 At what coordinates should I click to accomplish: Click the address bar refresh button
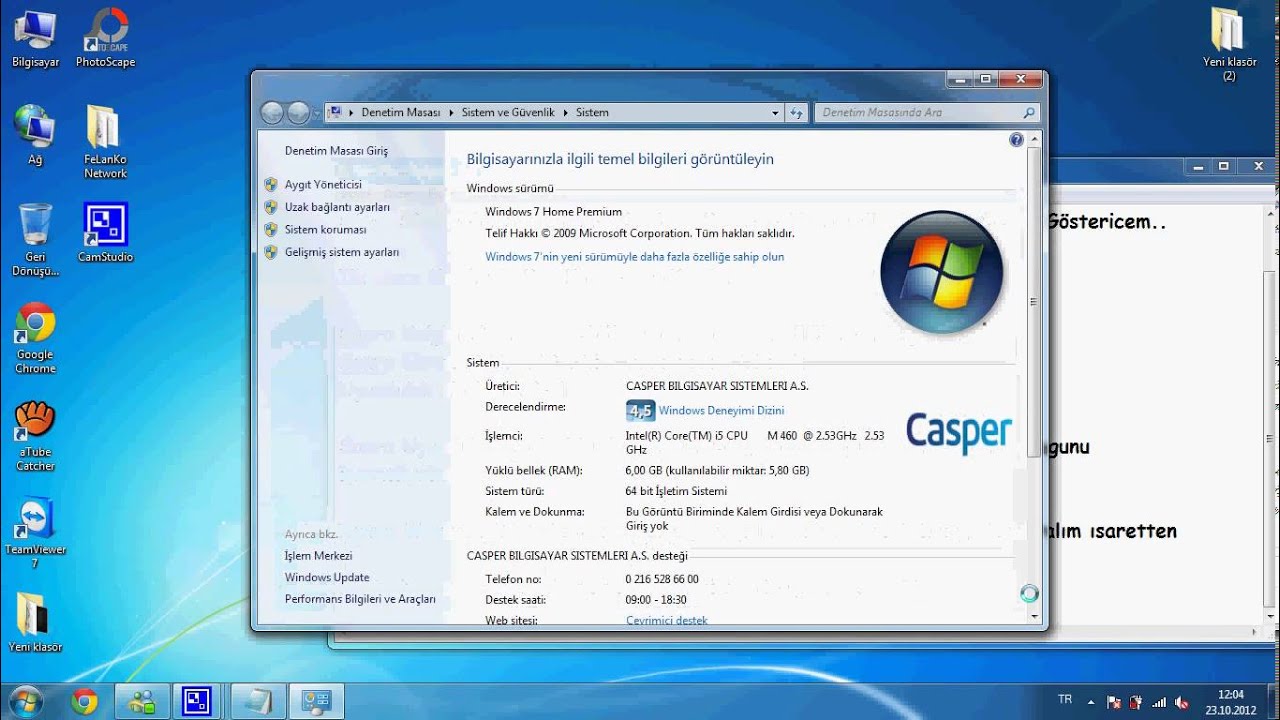pos(797,113)
